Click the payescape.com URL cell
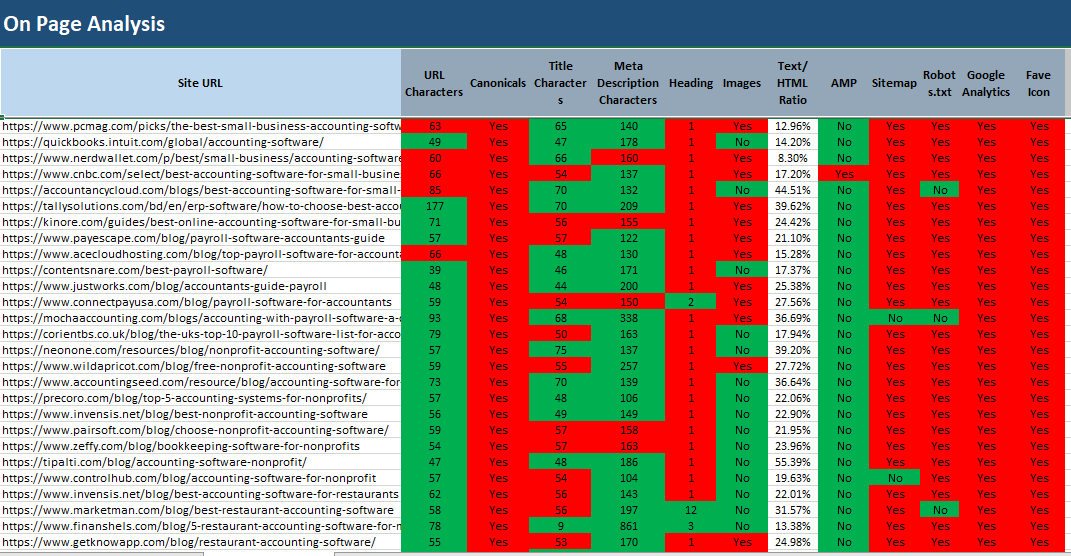 (201, 238)
